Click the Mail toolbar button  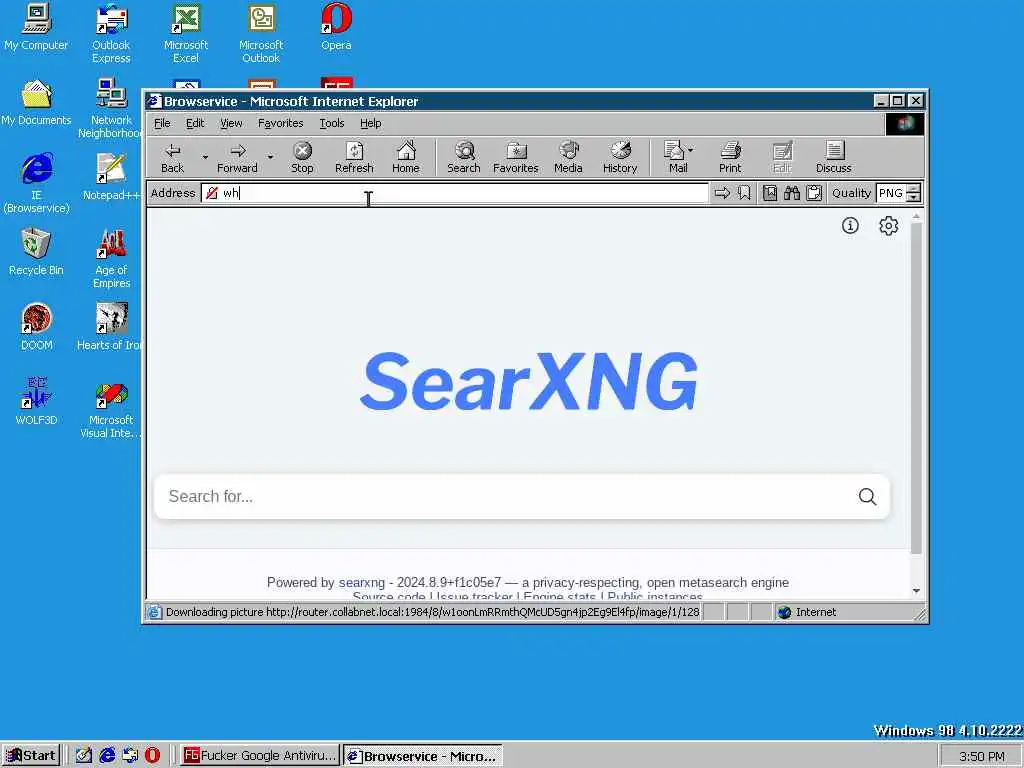[675, 157]
